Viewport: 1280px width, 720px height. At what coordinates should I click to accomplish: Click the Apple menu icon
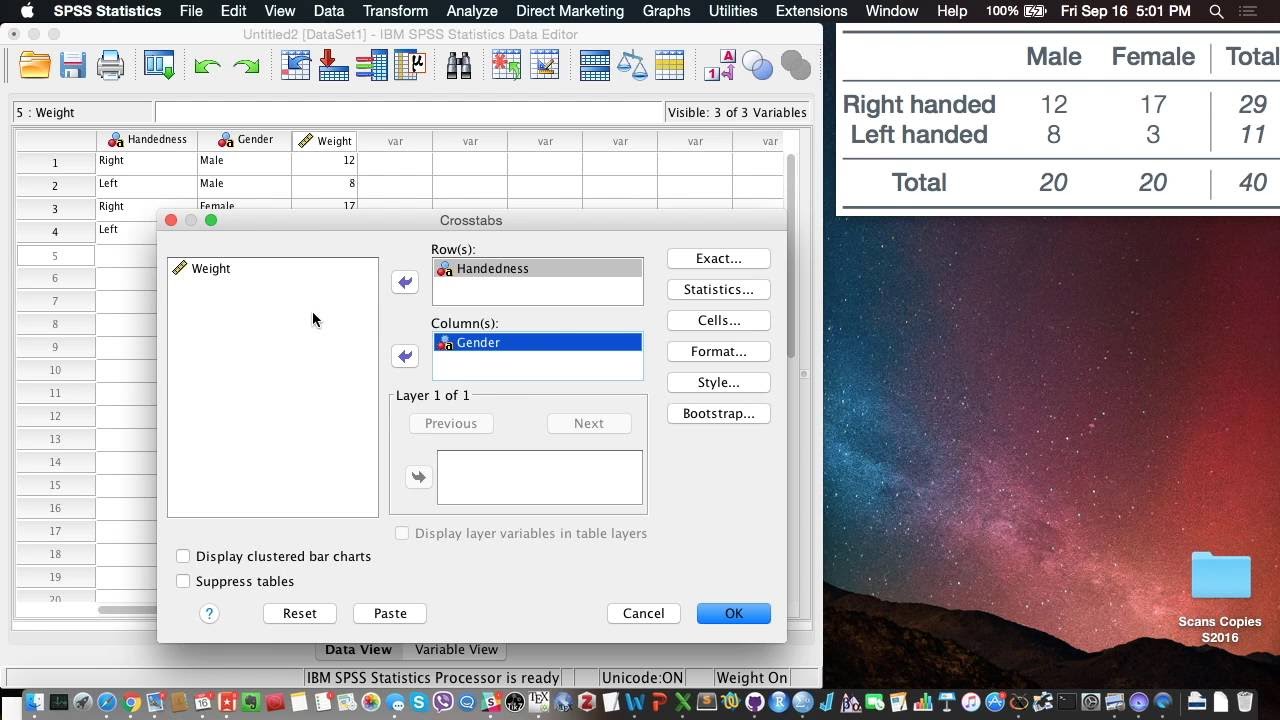(27, 11)
